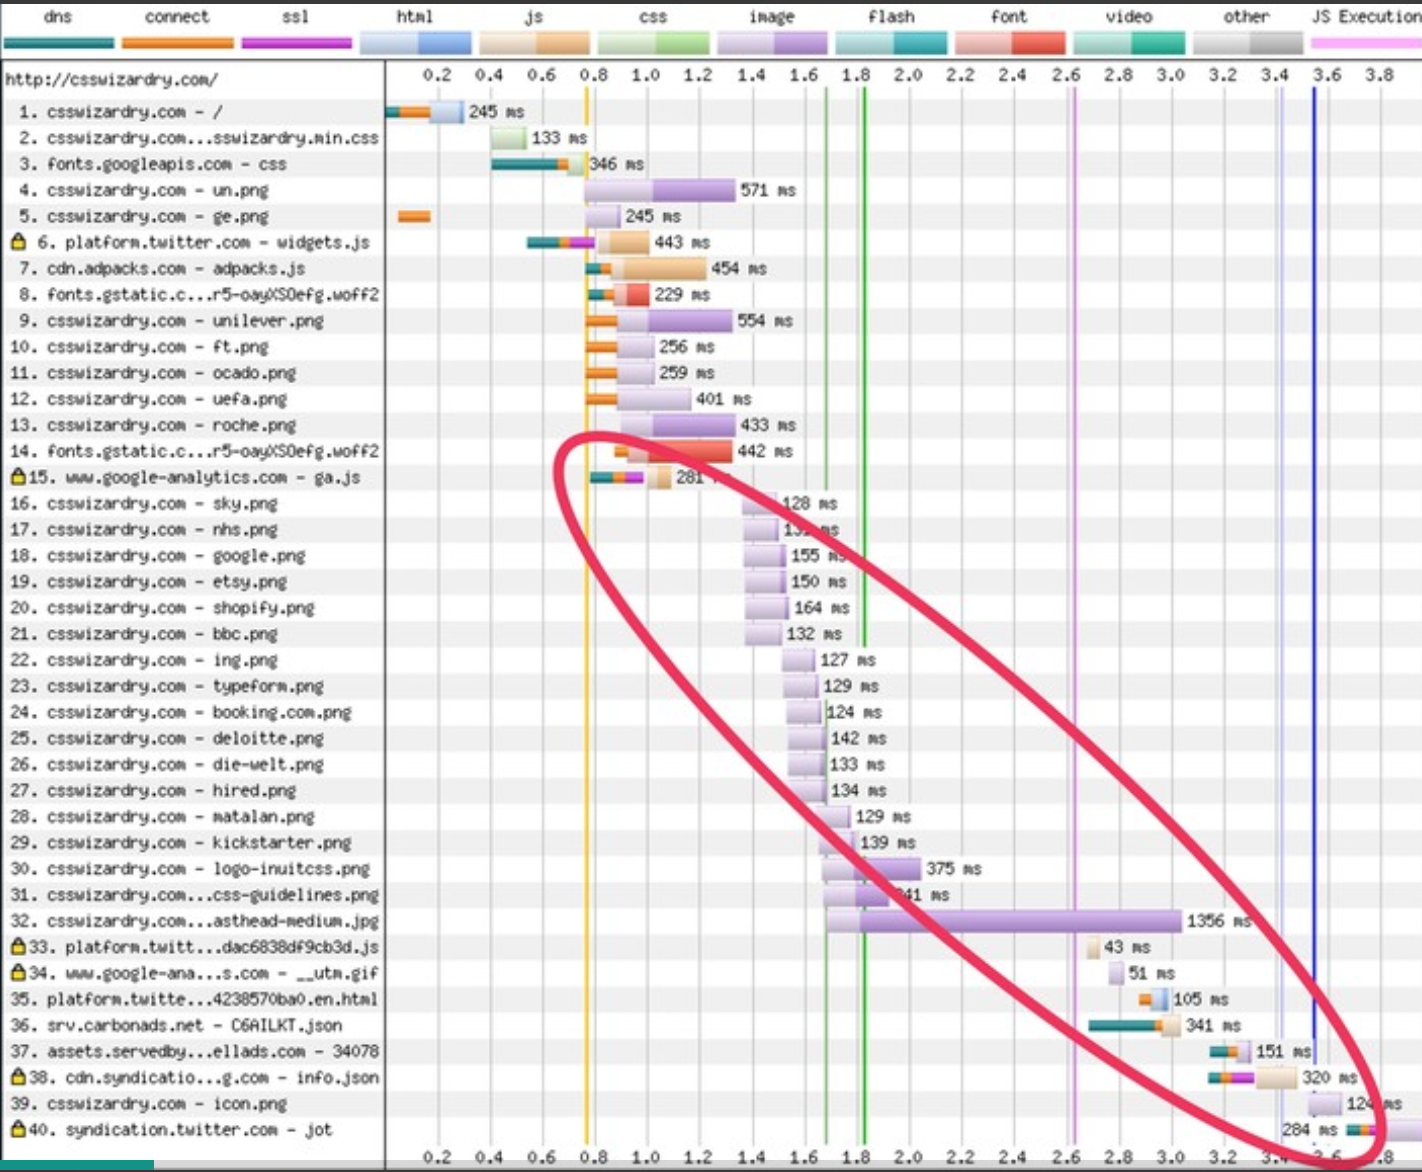
Task: Select request 2 csswizardry.min.css row
Action: (x=199, y=138)
